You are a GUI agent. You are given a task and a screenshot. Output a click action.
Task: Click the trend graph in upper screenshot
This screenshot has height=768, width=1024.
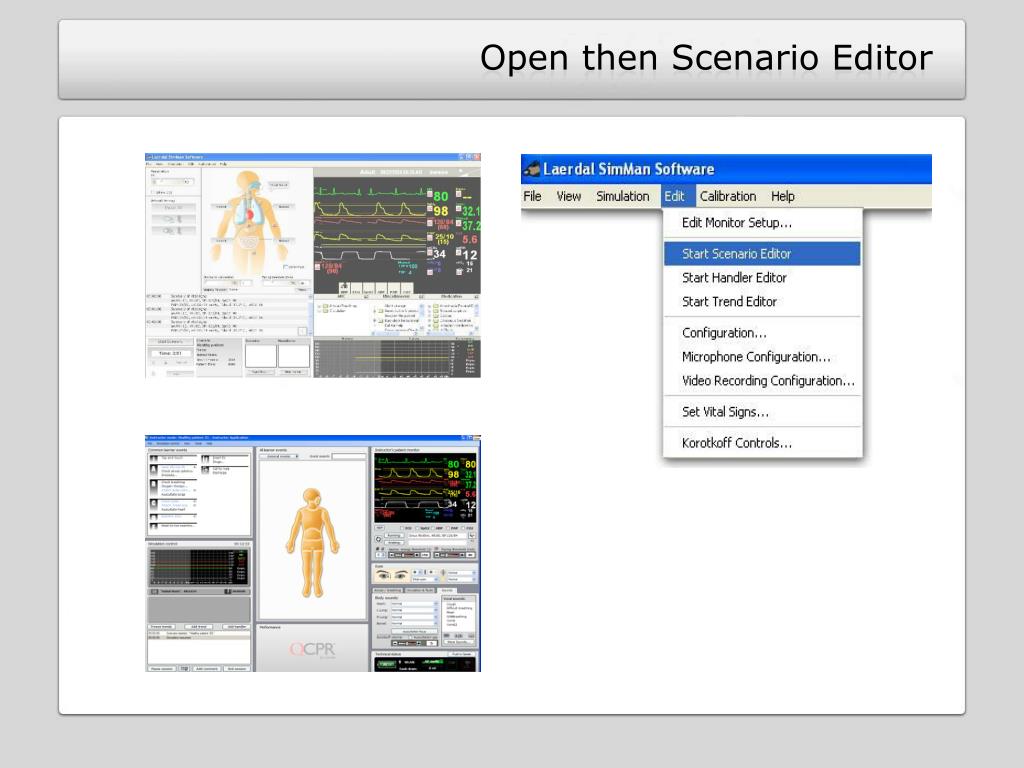[x=397, y=358]
